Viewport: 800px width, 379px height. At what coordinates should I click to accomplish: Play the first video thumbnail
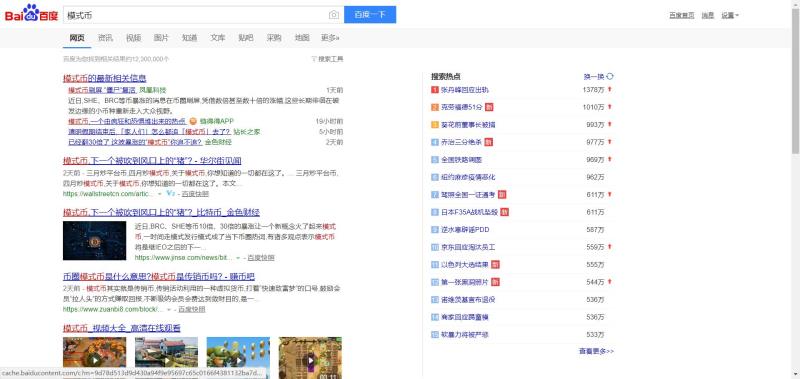pyautogui.click(x=94, y=358)
